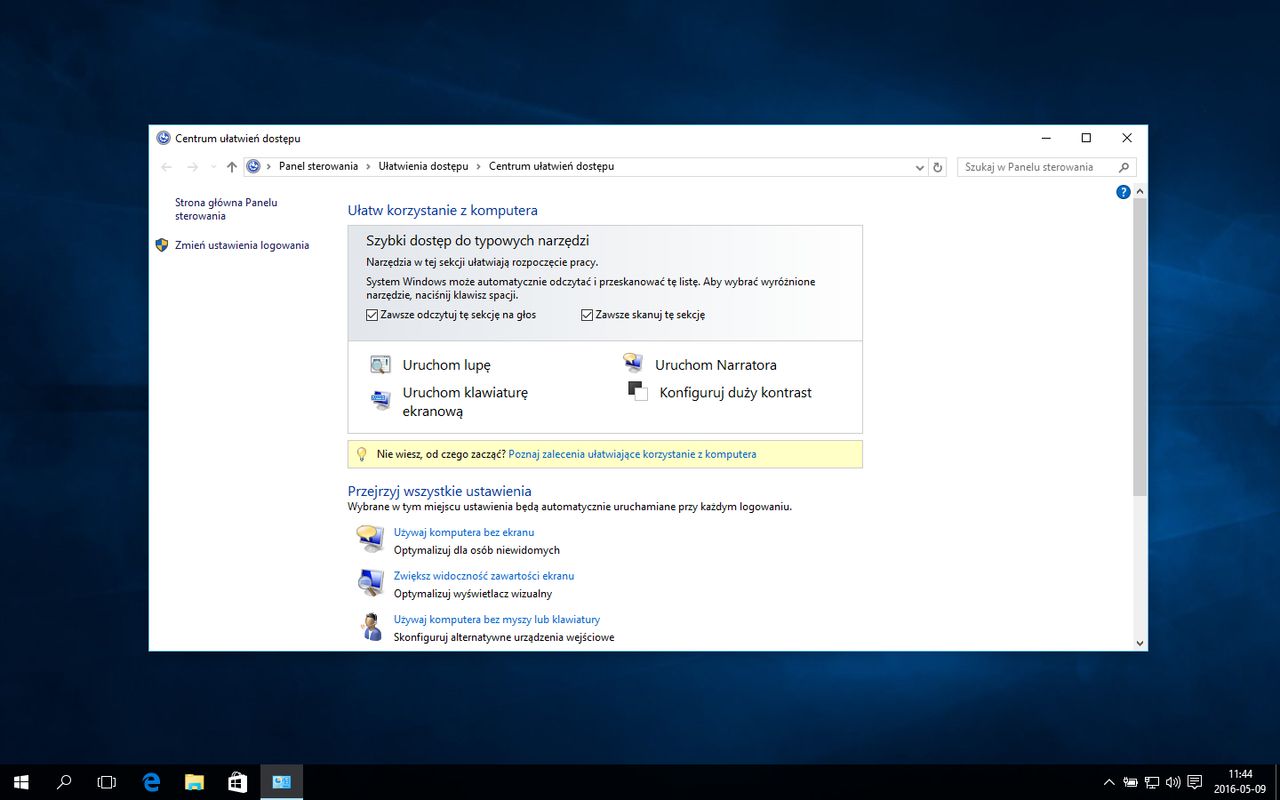The height and width of the screenshot is (800, 1280).
Task: Expand the address bar history dropdown
Action: point(920,167)
